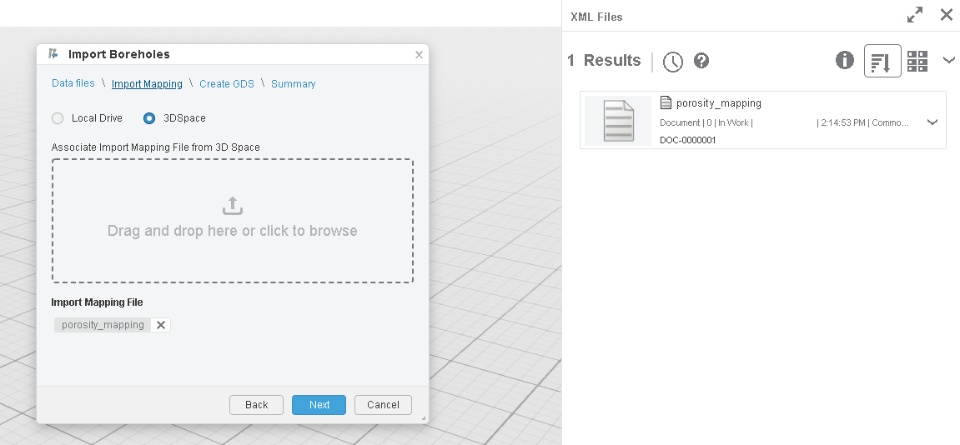Click the Import Boreholes dialog title icon
Screen dimensions: 960x445
point(53,54)
